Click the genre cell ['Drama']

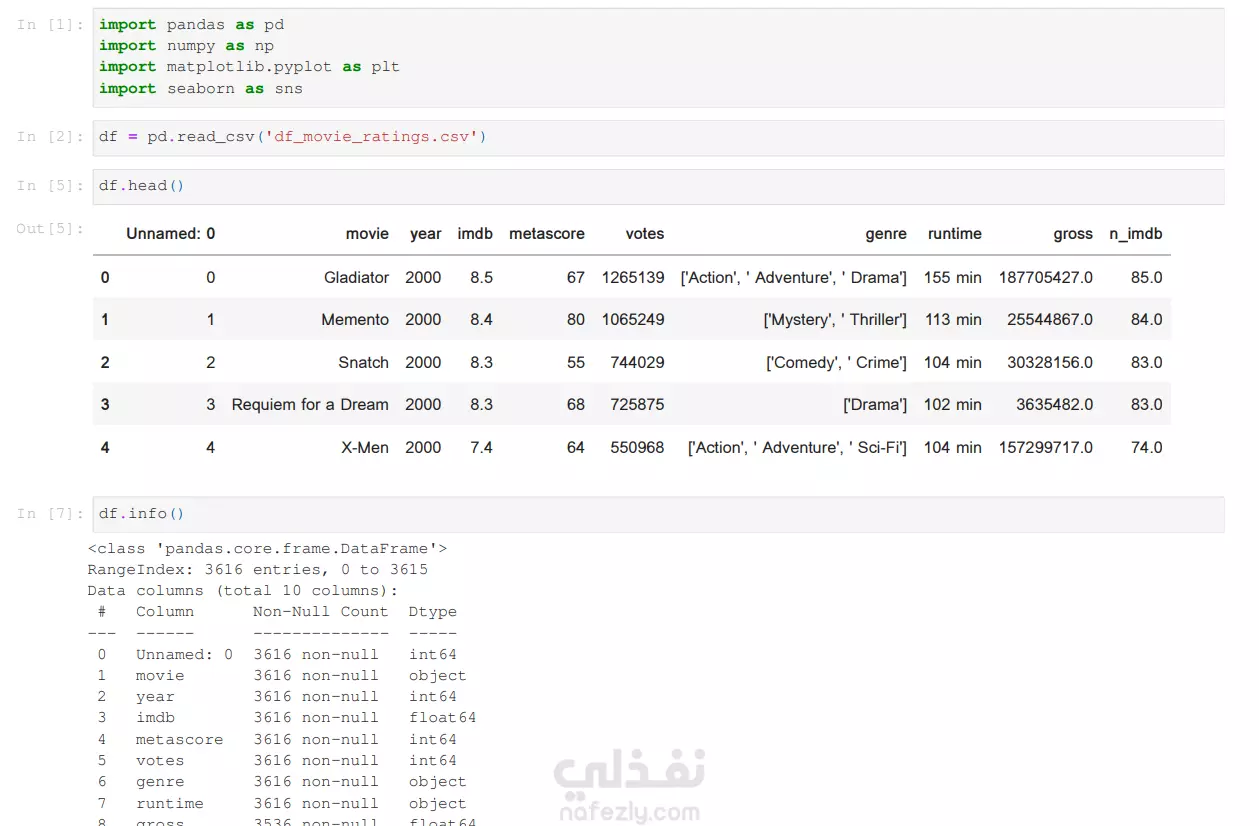875,405
